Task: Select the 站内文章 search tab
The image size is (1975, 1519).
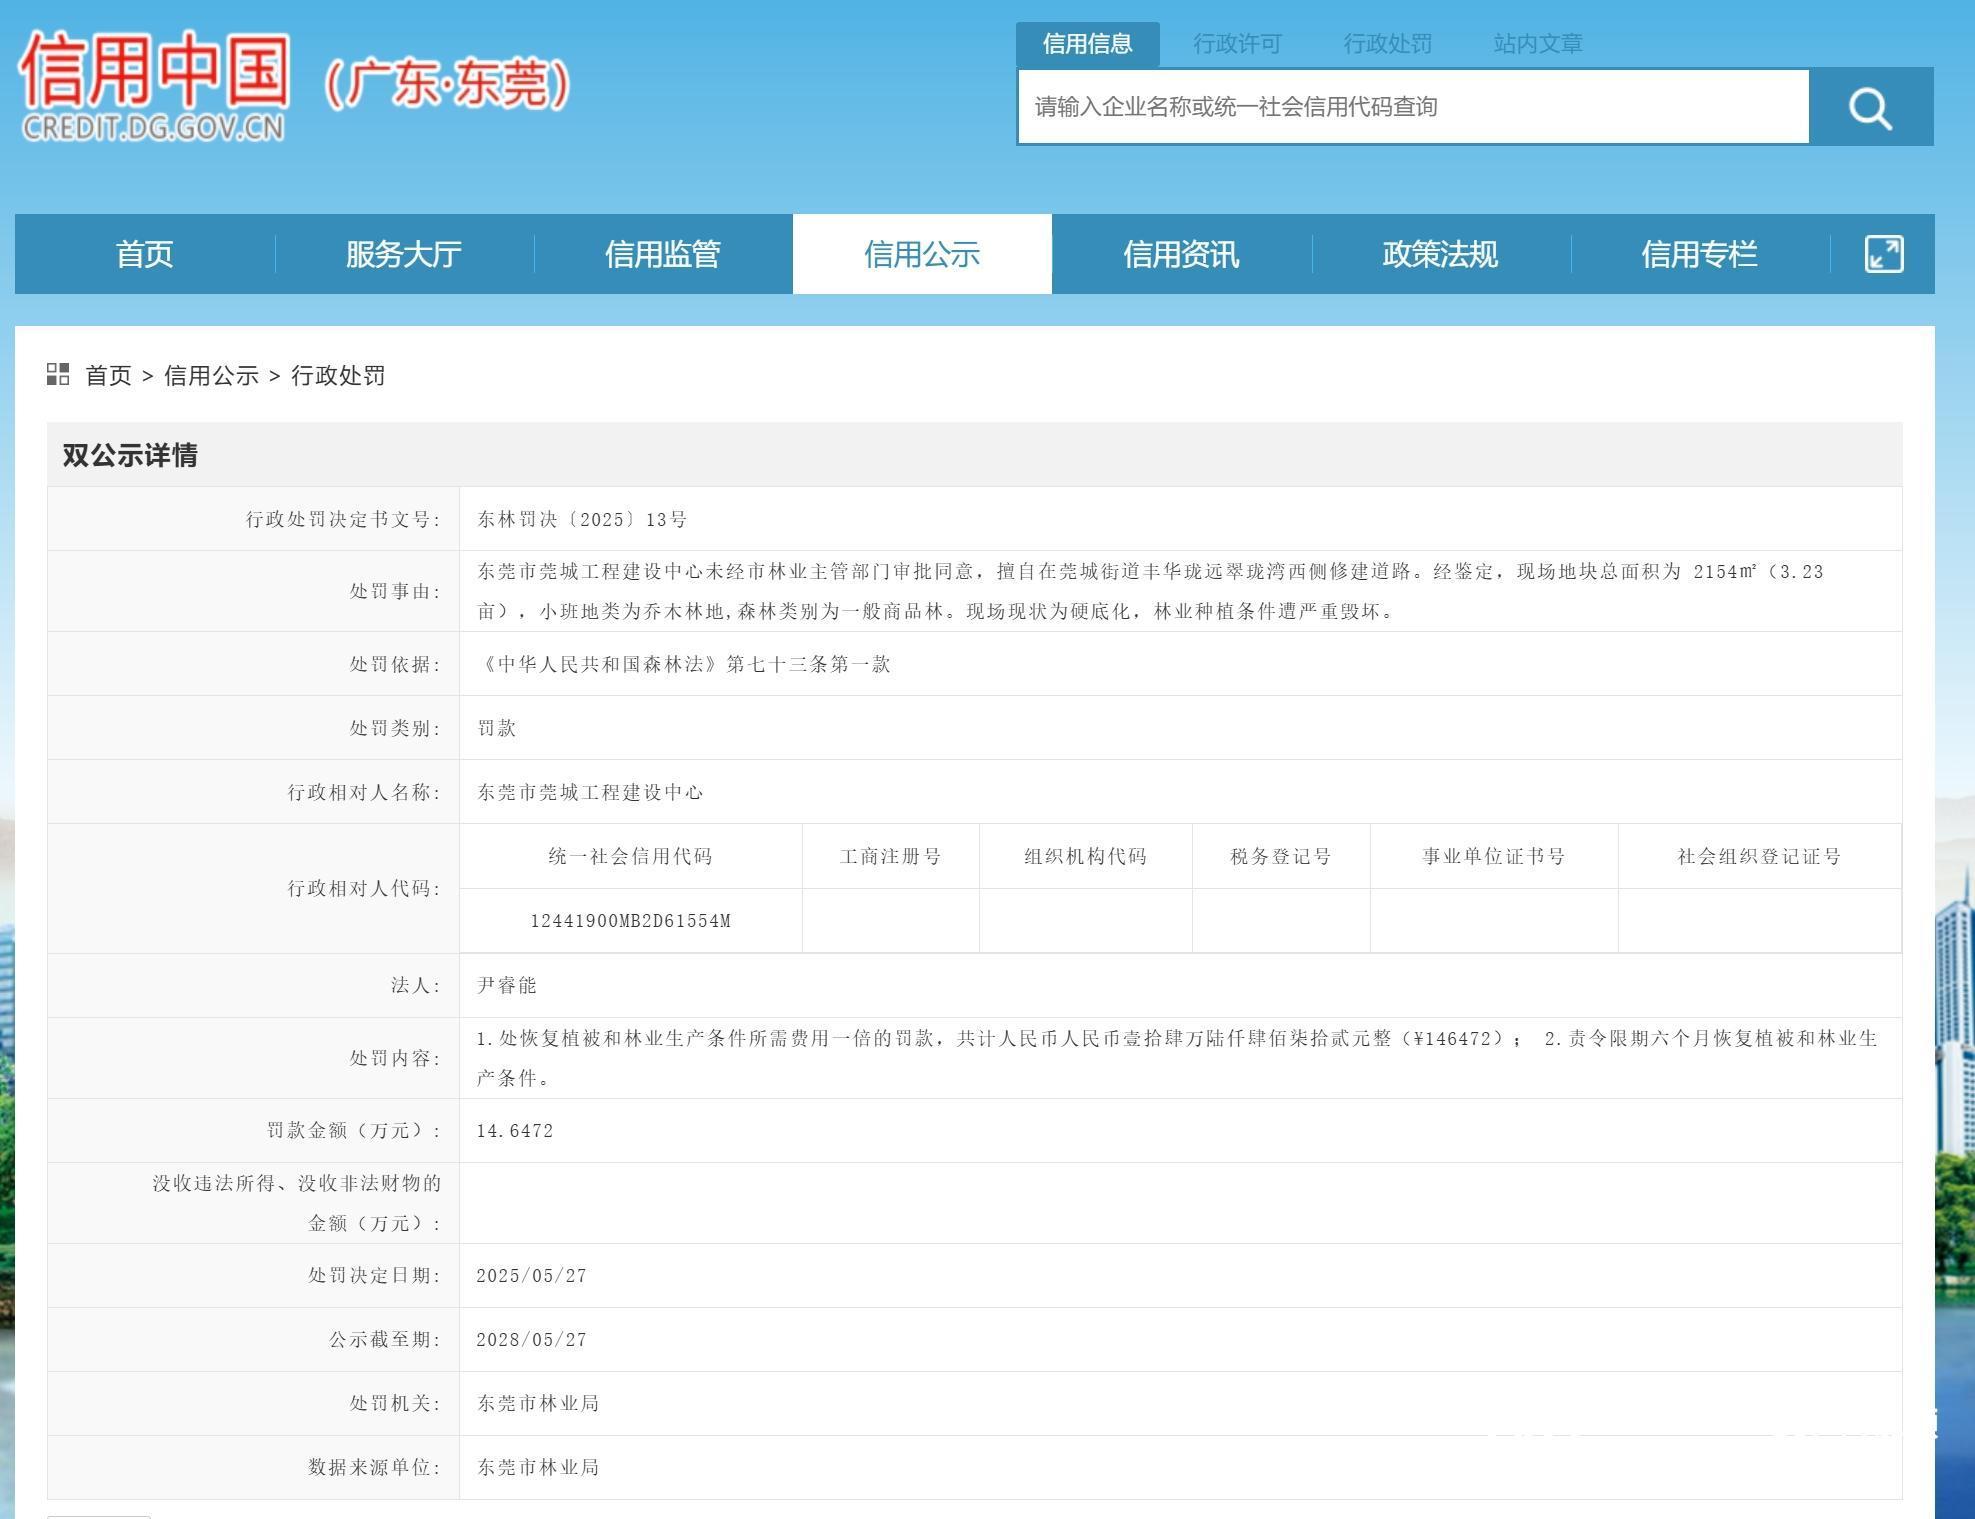Action: [1537, 44]
